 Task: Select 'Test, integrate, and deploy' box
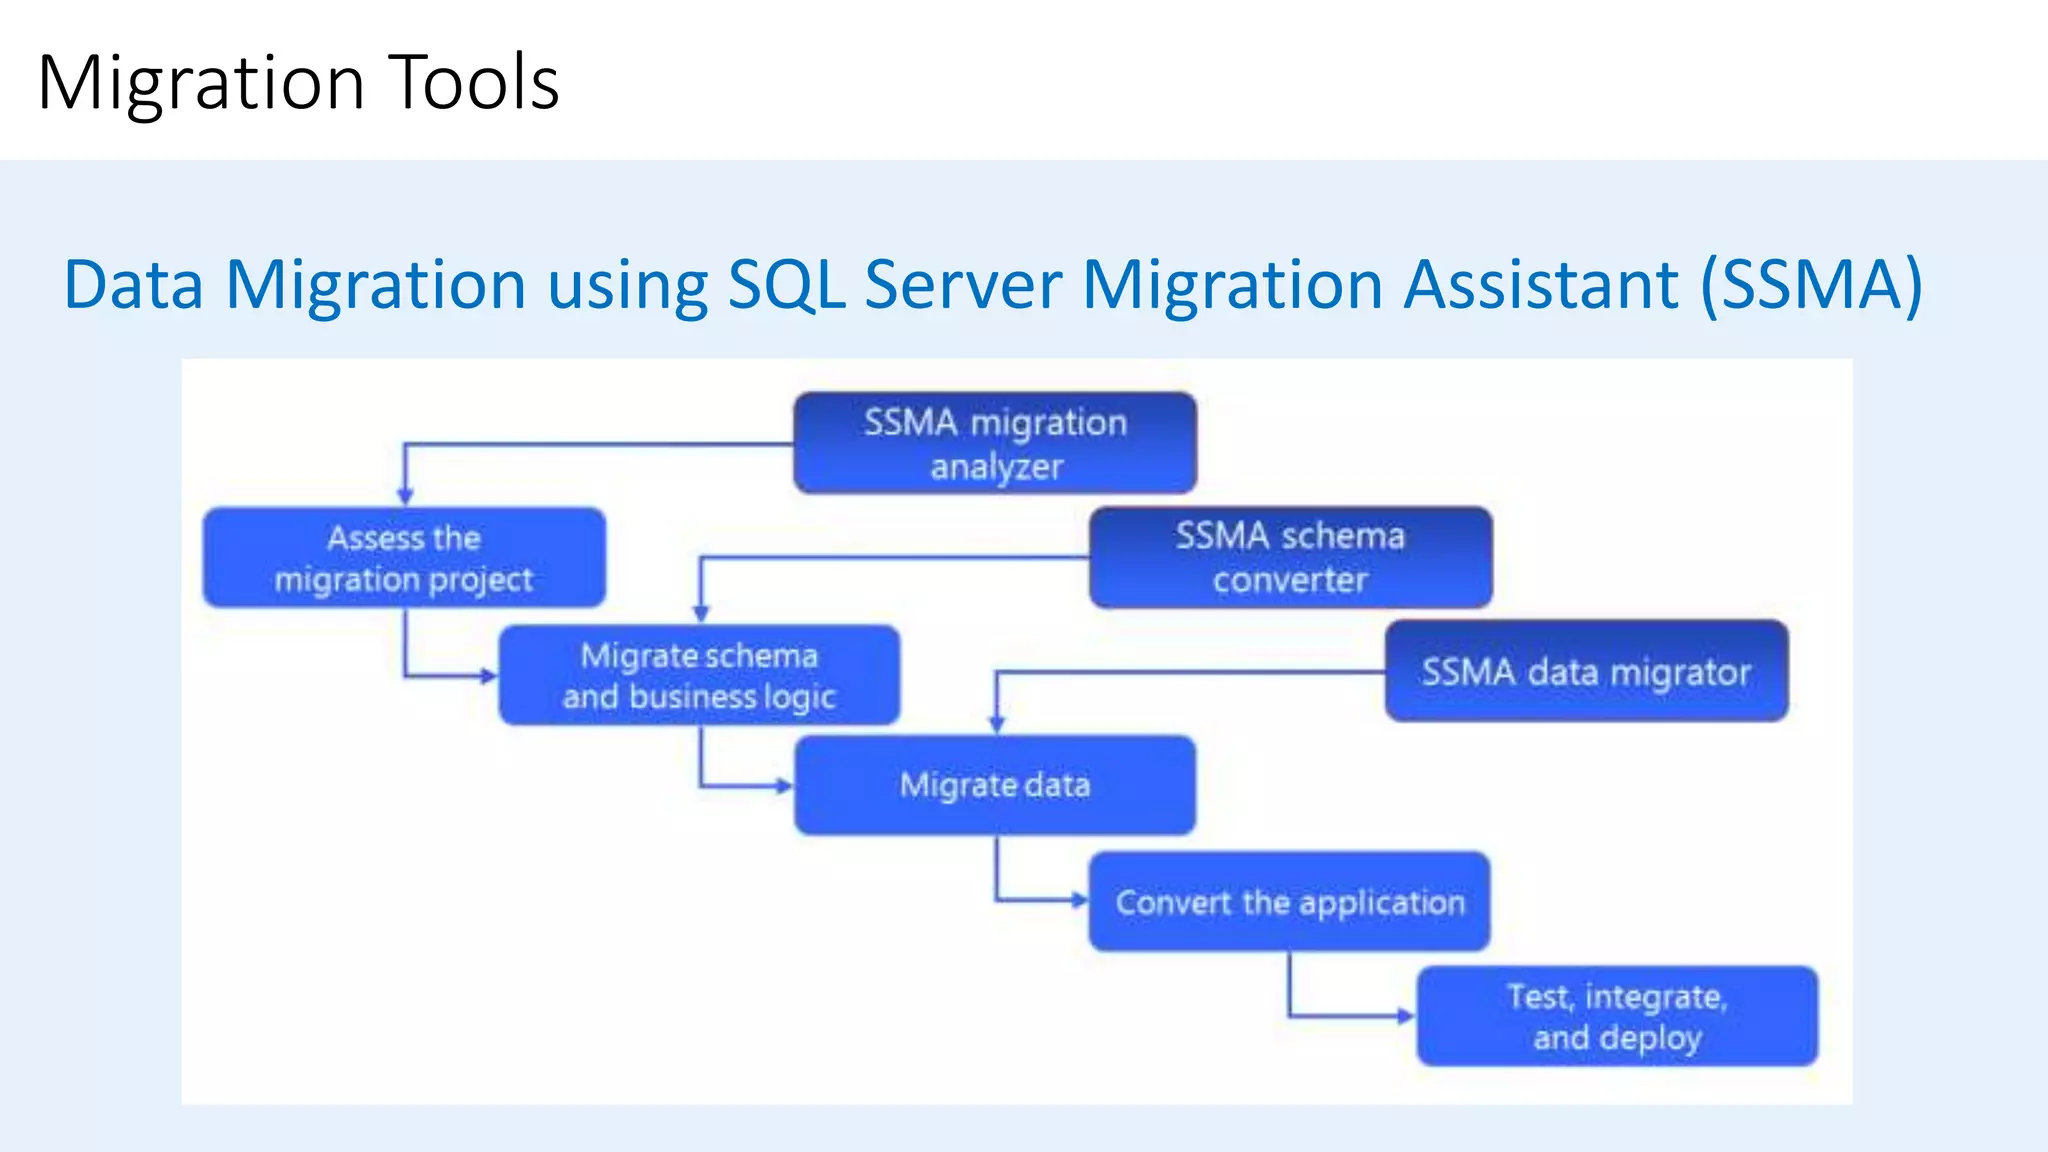(x=1617, y=1016)
